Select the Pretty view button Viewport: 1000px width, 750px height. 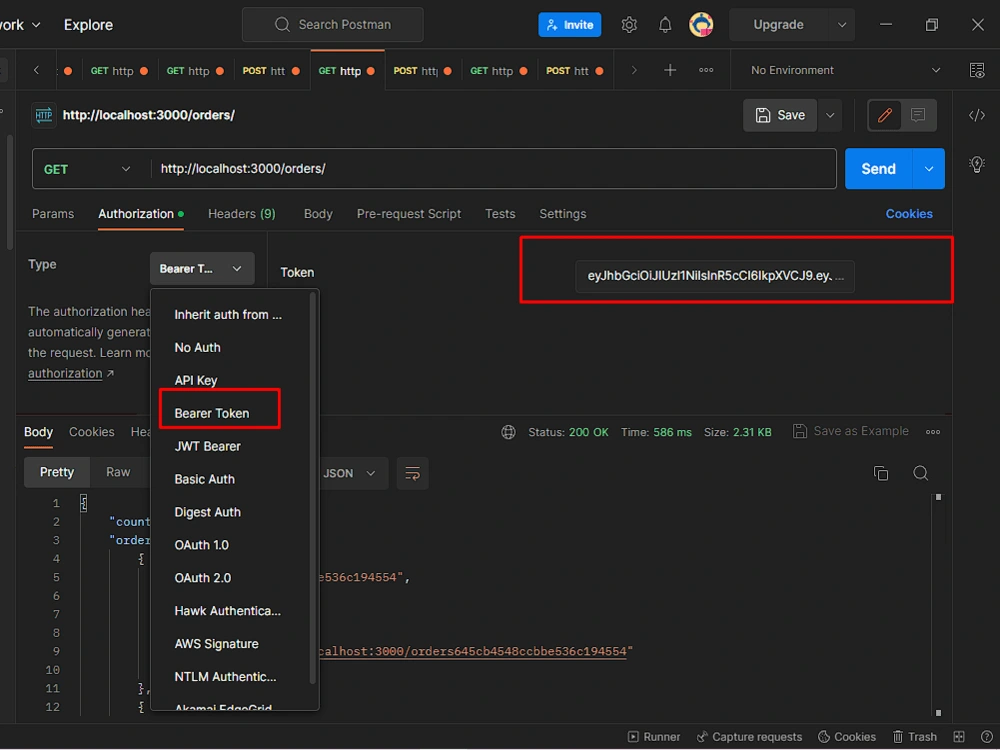click(57, 473)
